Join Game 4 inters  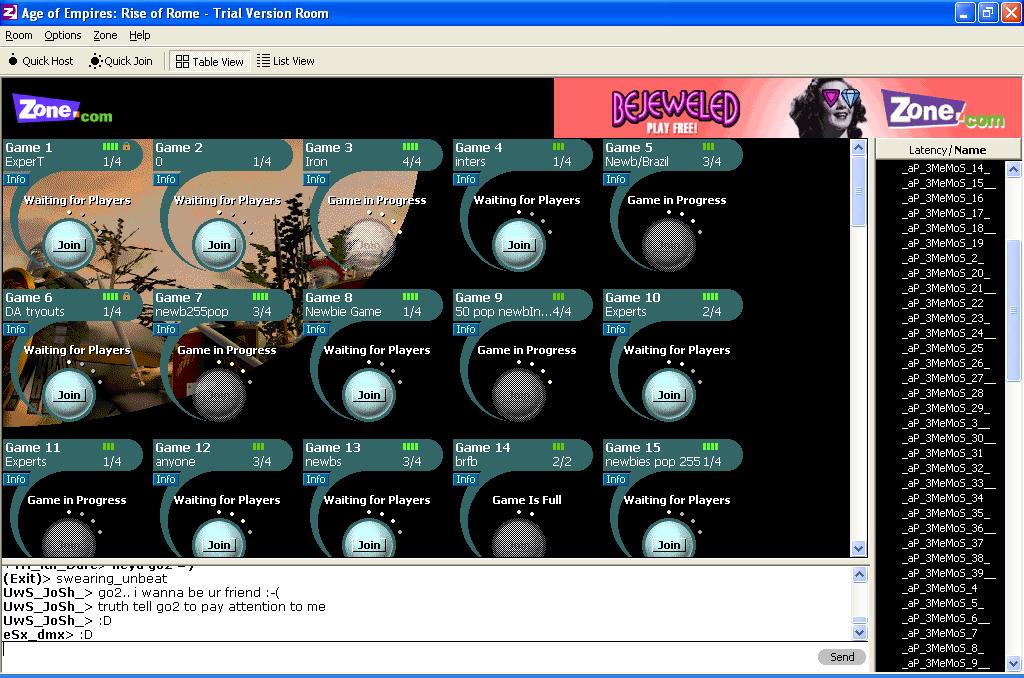519,245
